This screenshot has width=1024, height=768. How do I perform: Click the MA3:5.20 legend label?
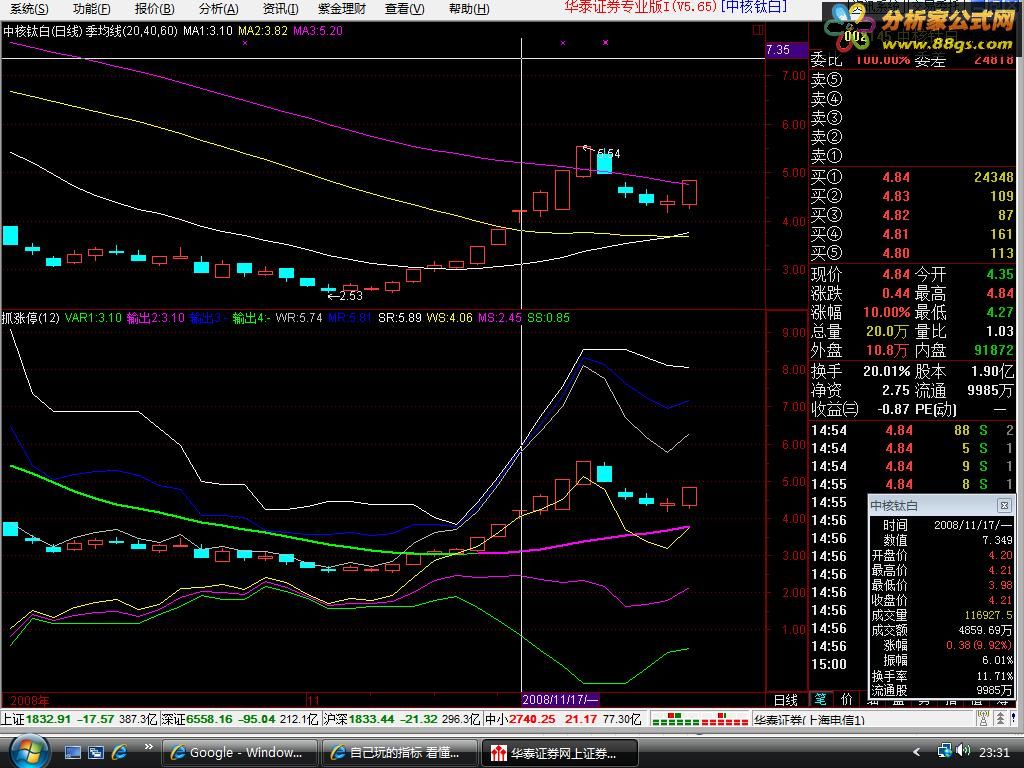click(318, 31)
